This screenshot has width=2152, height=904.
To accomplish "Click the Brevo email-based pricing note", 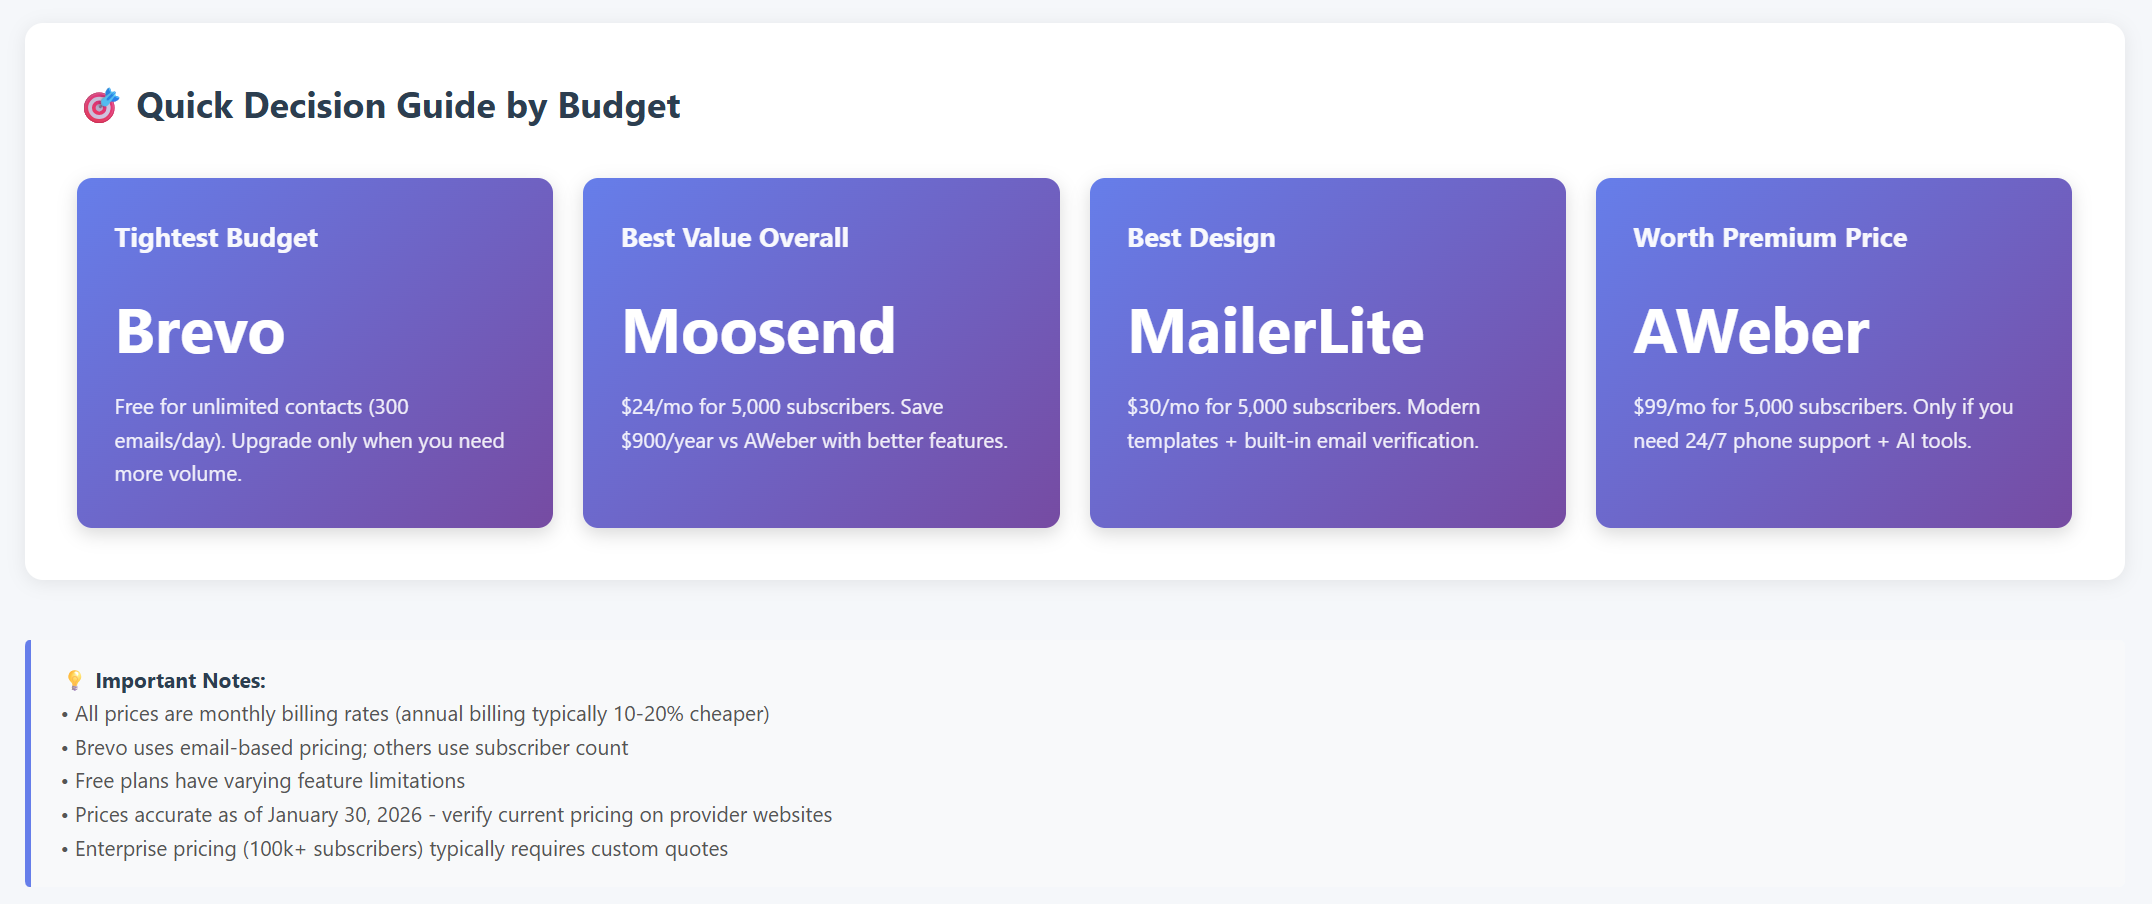I will [351, 748].
